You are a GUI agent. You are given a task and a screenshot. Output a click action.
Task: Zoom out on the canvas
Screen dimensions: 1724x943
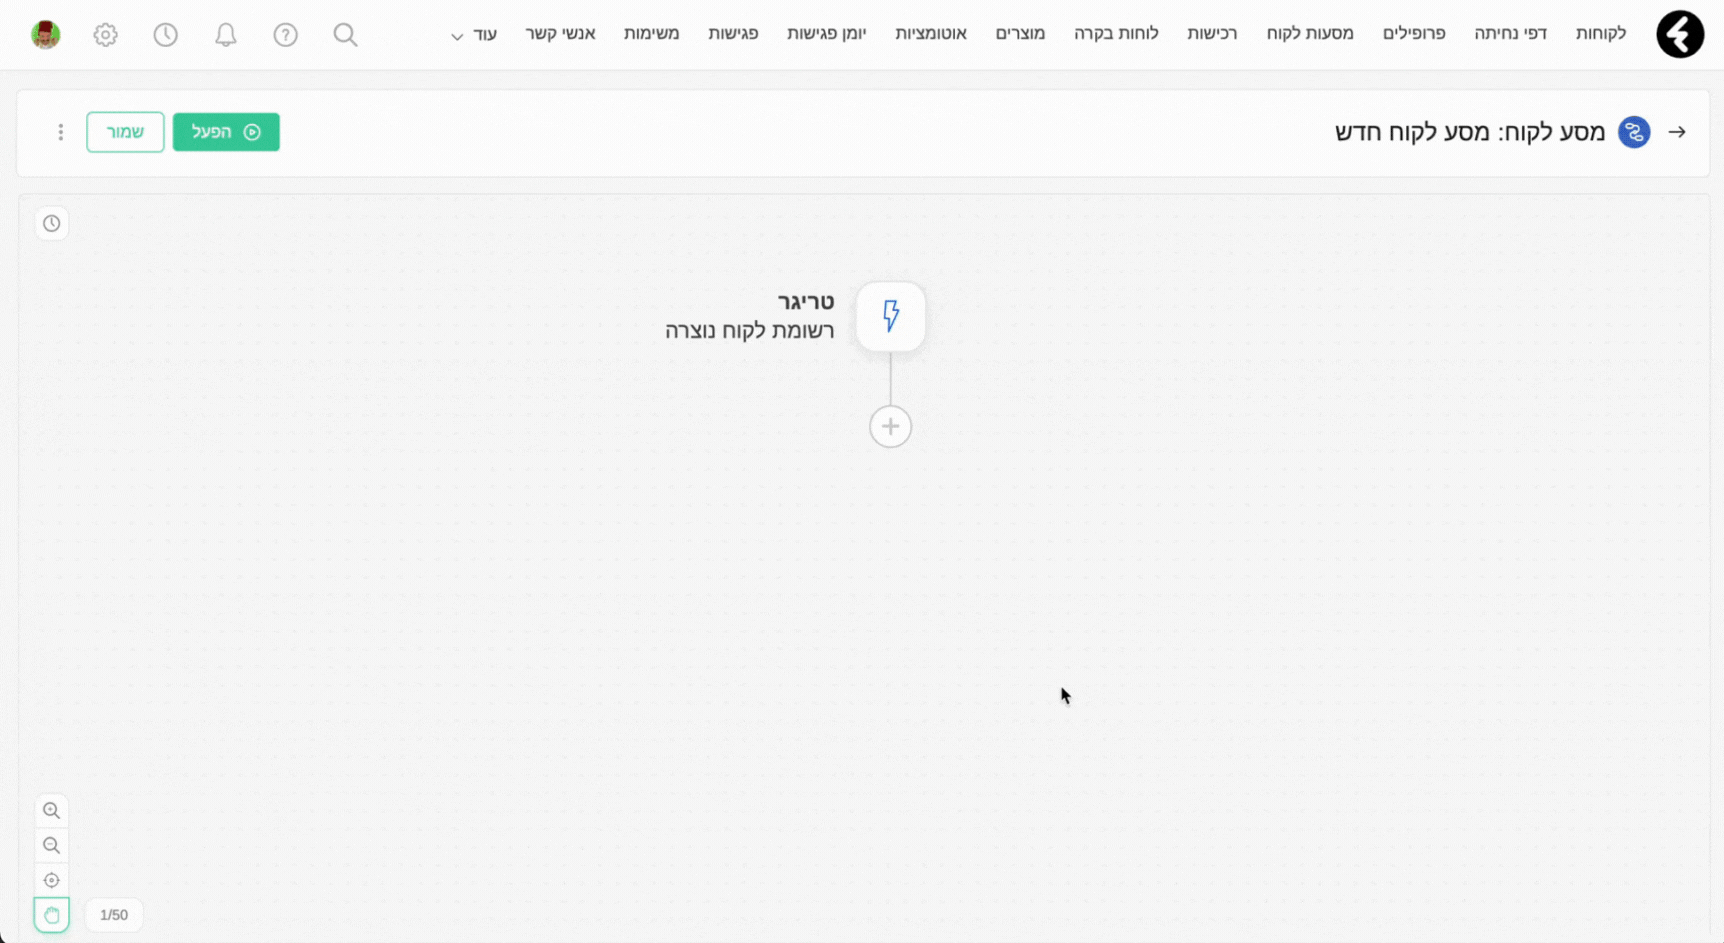(x=52, y=846)
